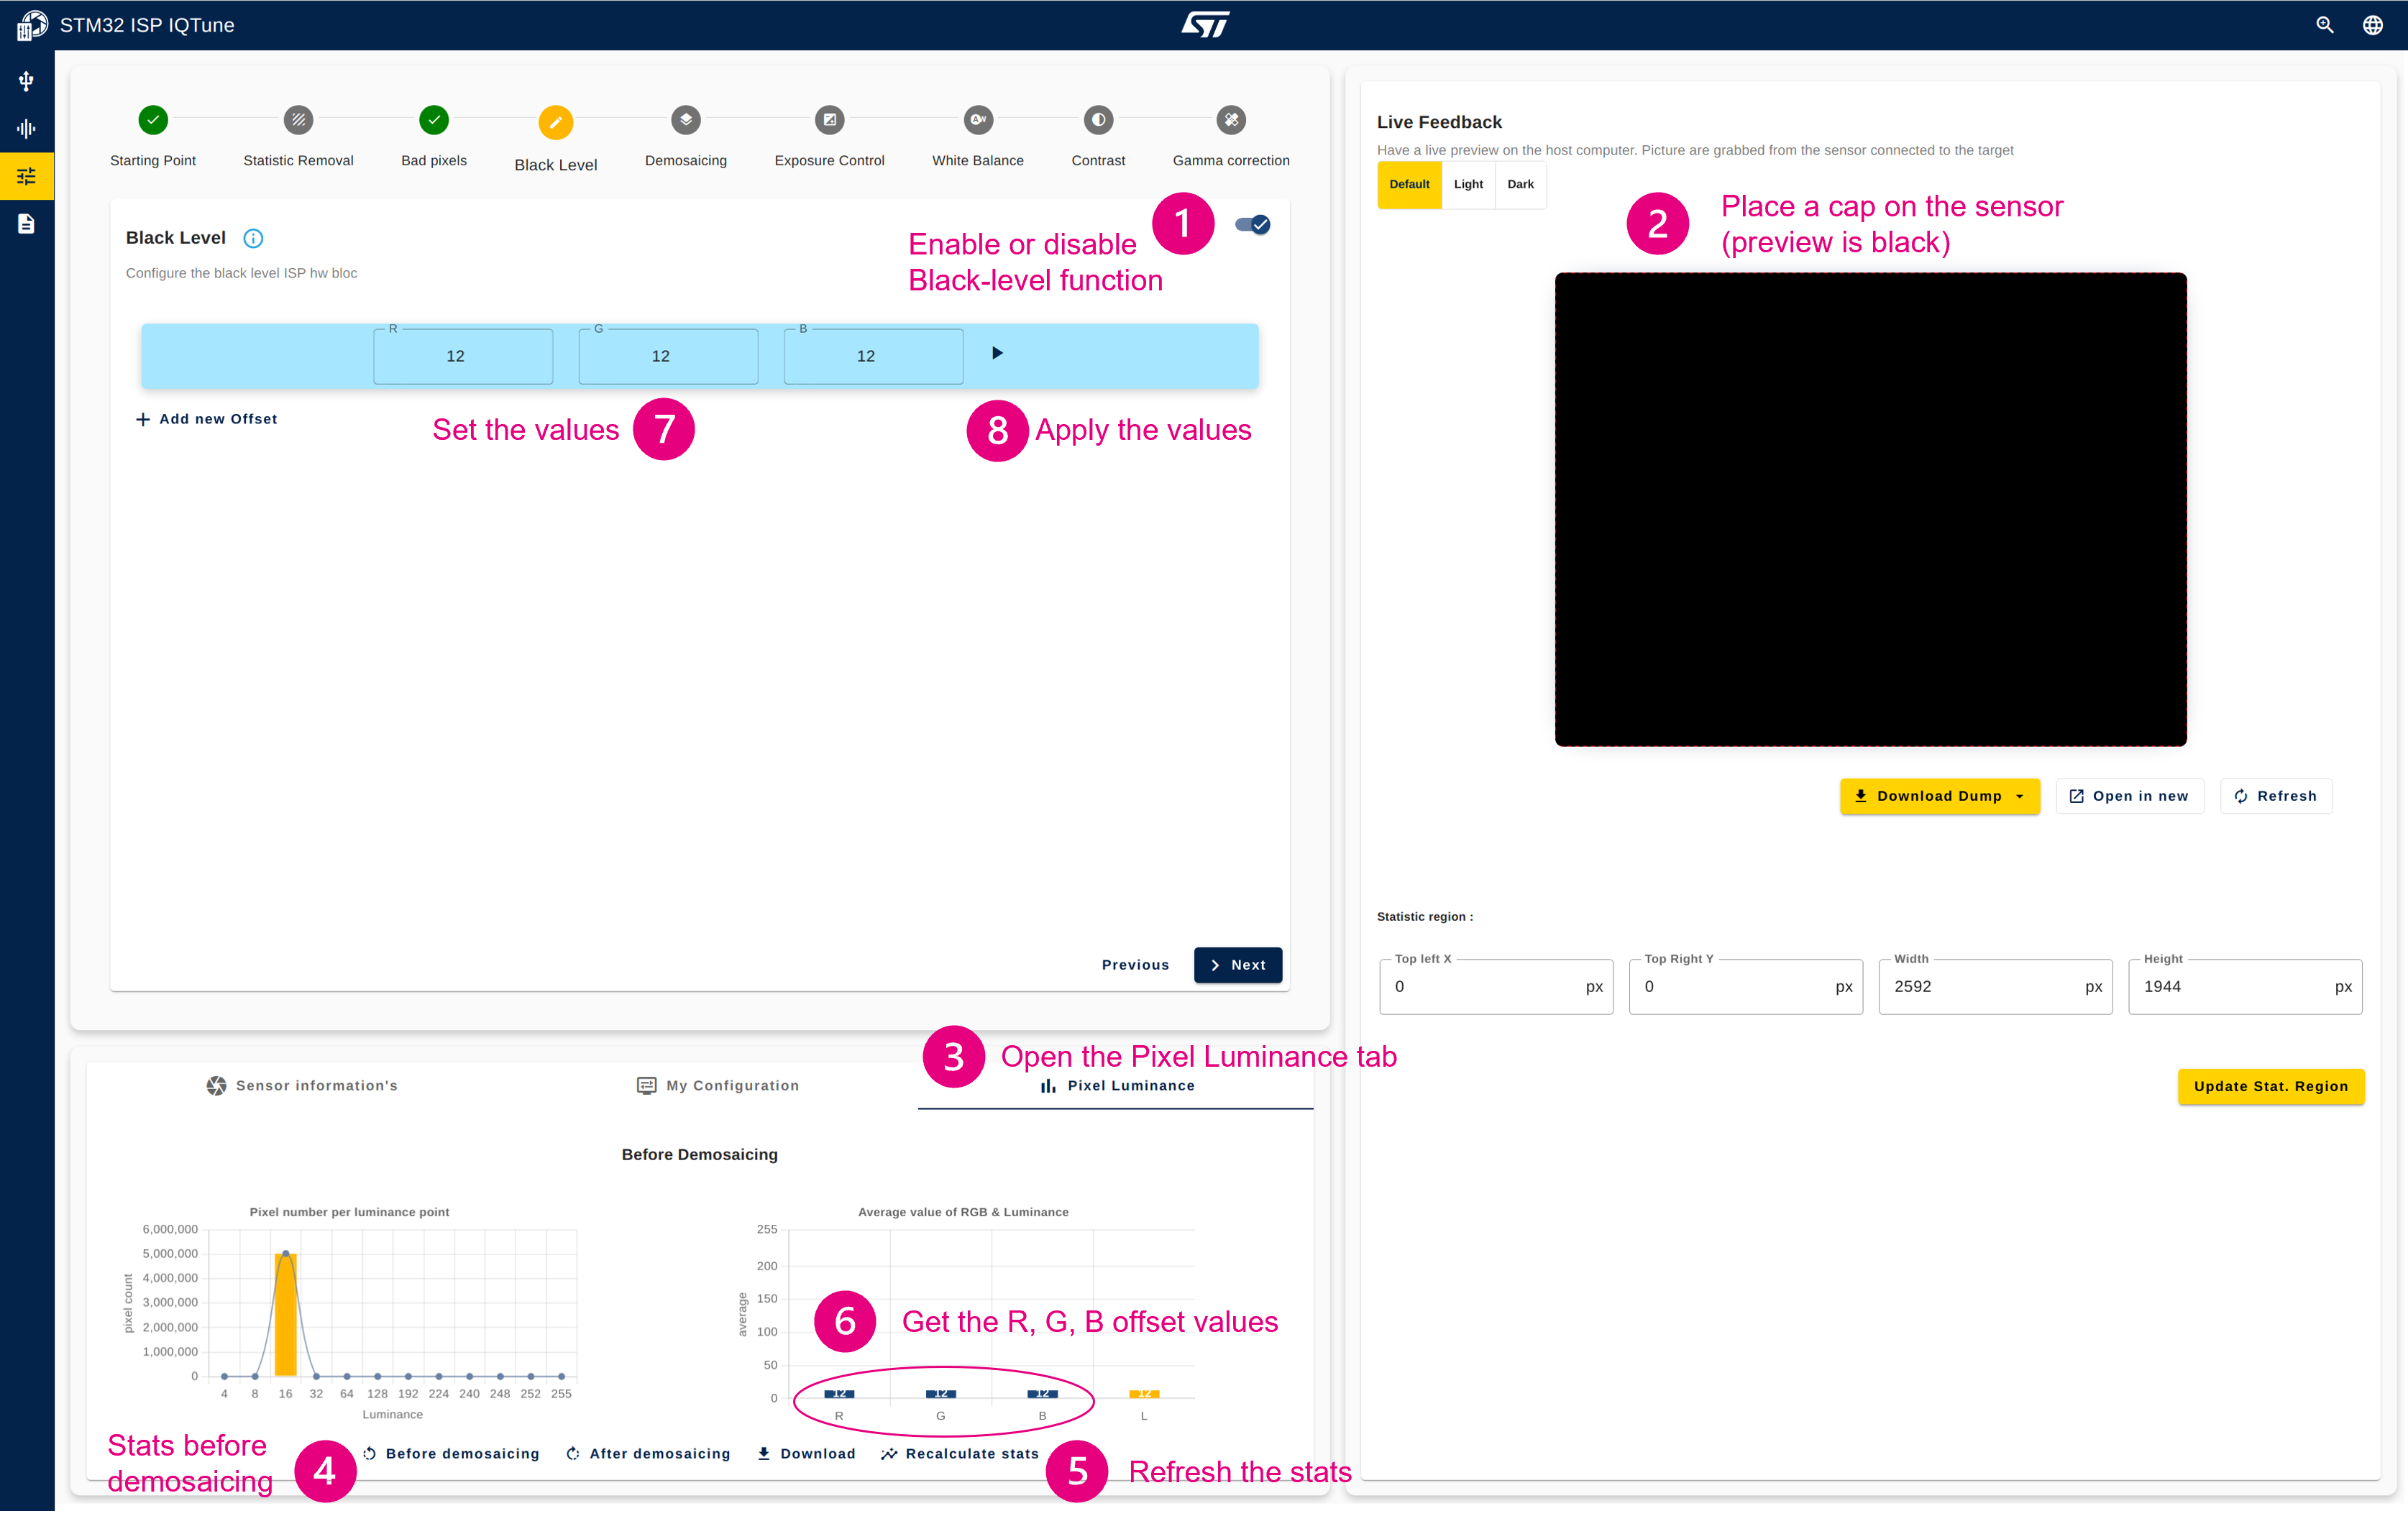Show After demosaicing stats
2408x1516 pixels.
(648, 1454)
